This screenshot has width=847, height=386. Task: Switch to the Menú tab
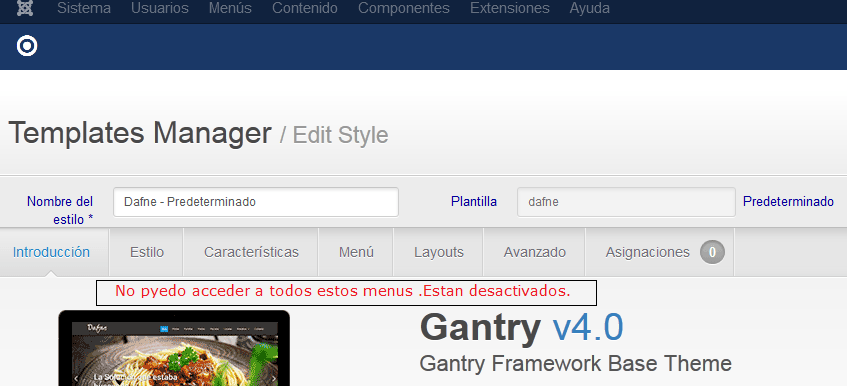pos(356,252)
